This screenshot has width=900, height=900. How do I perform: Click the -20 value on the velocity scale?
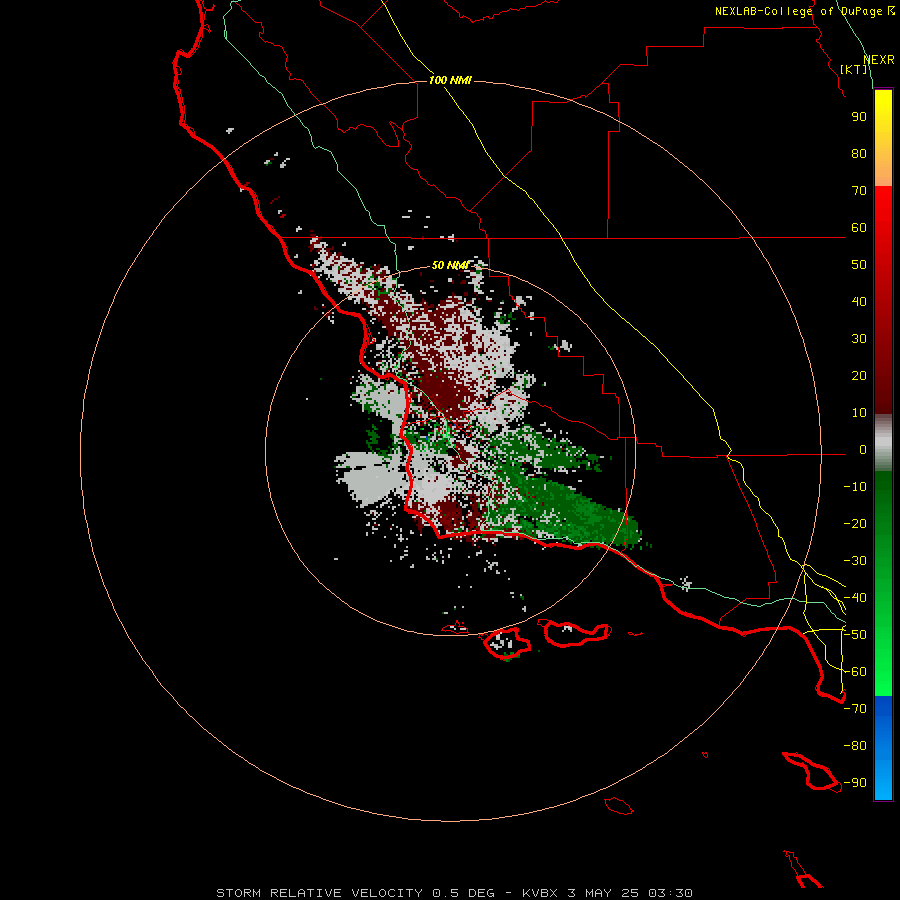click(855, 524)
